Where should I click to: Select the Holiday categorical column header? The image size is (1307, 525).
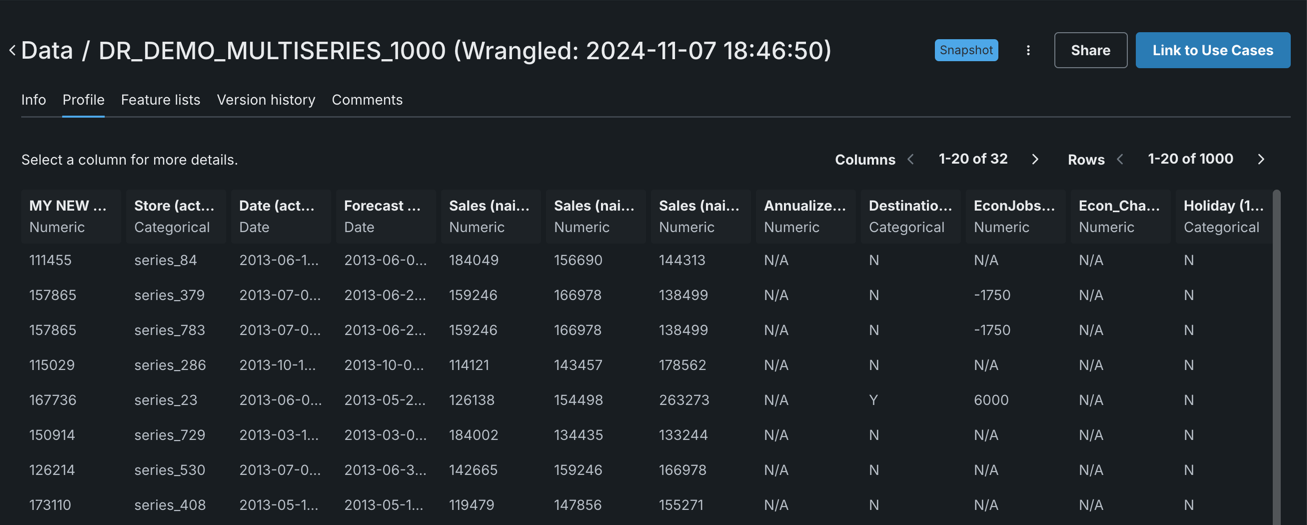tap(1224, 215)
